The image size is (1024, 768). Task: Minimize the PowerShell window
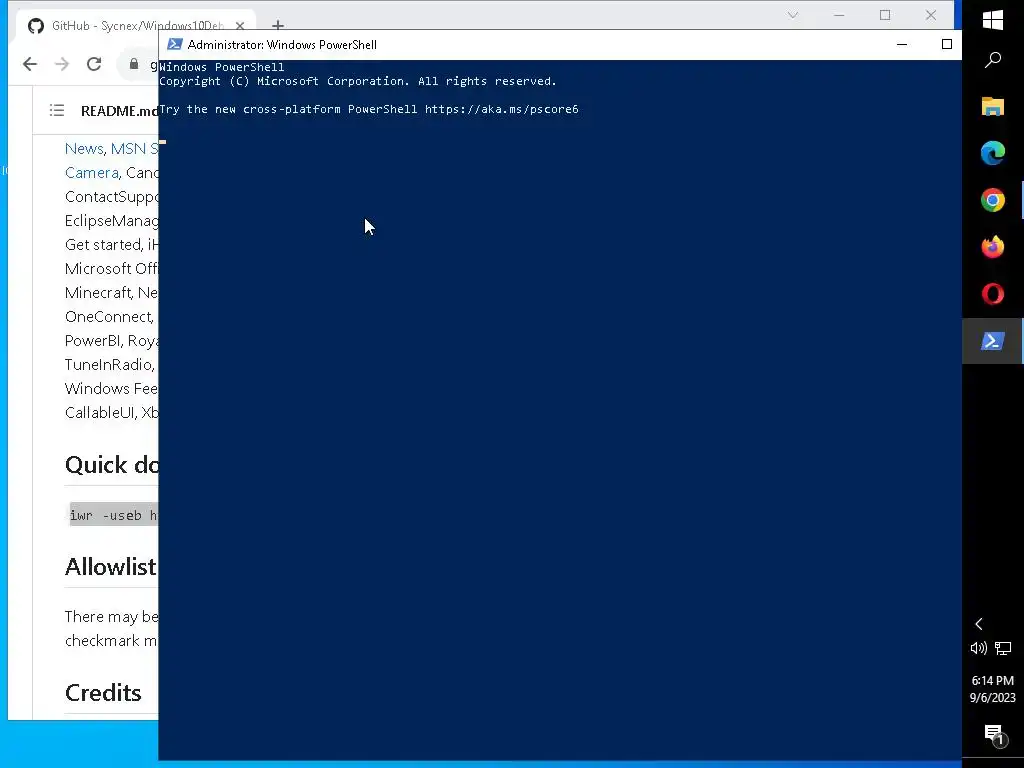pos(902,44)
